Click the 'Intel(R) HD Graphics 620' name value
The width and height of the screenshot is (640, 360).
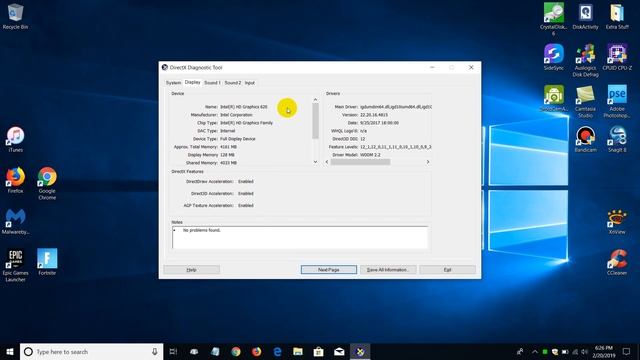[244, 107]
